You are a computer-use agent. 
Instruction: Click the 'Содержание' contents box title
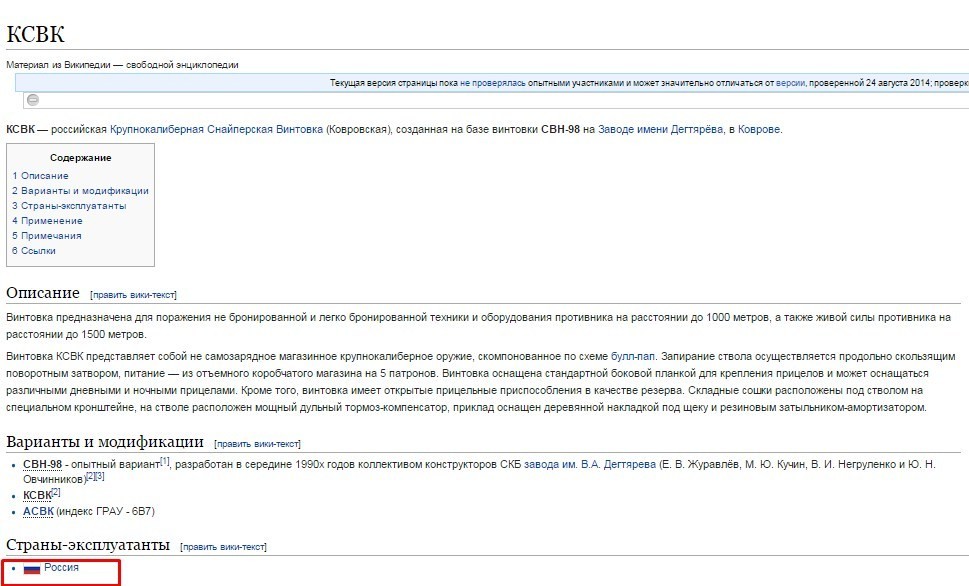(80, 158)
